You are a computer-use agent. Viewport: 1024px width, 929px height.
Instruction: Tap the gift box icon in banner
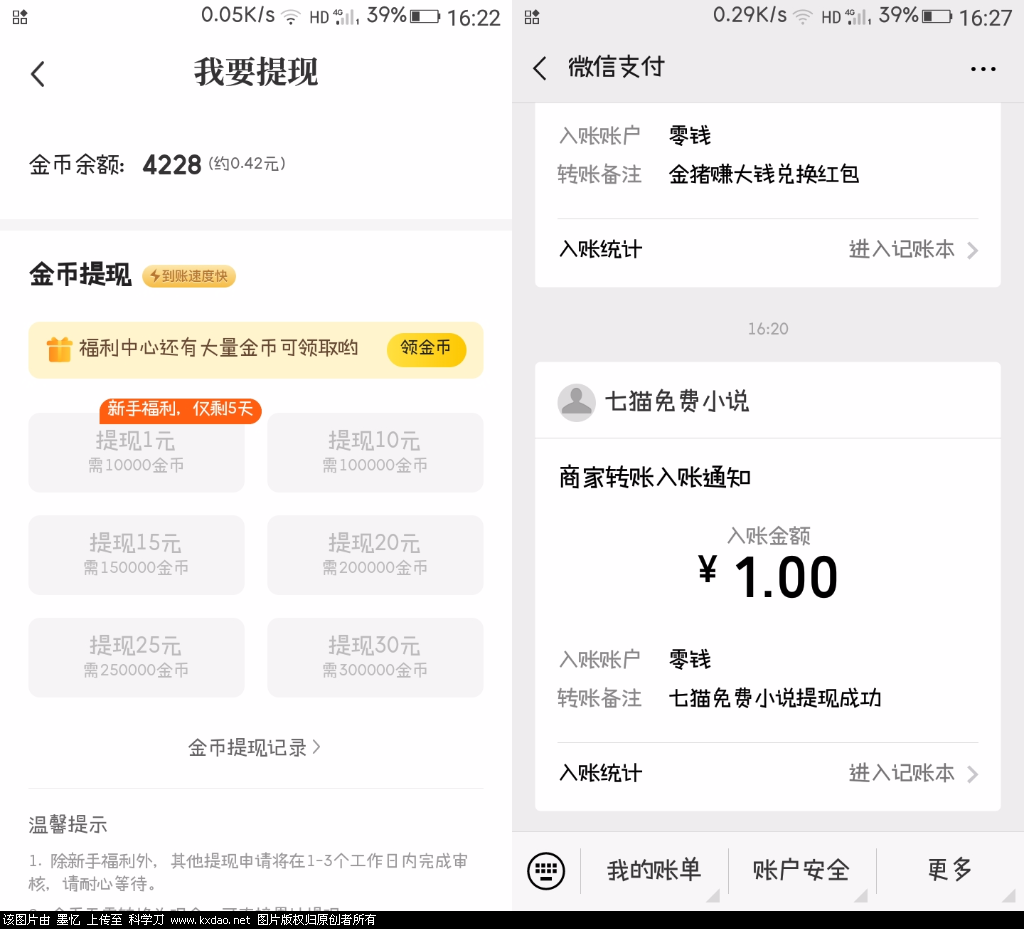[60, 349]
